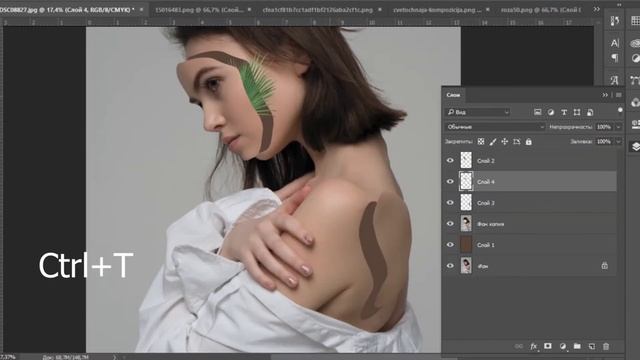Click the link layers icon

pos(519,346)
